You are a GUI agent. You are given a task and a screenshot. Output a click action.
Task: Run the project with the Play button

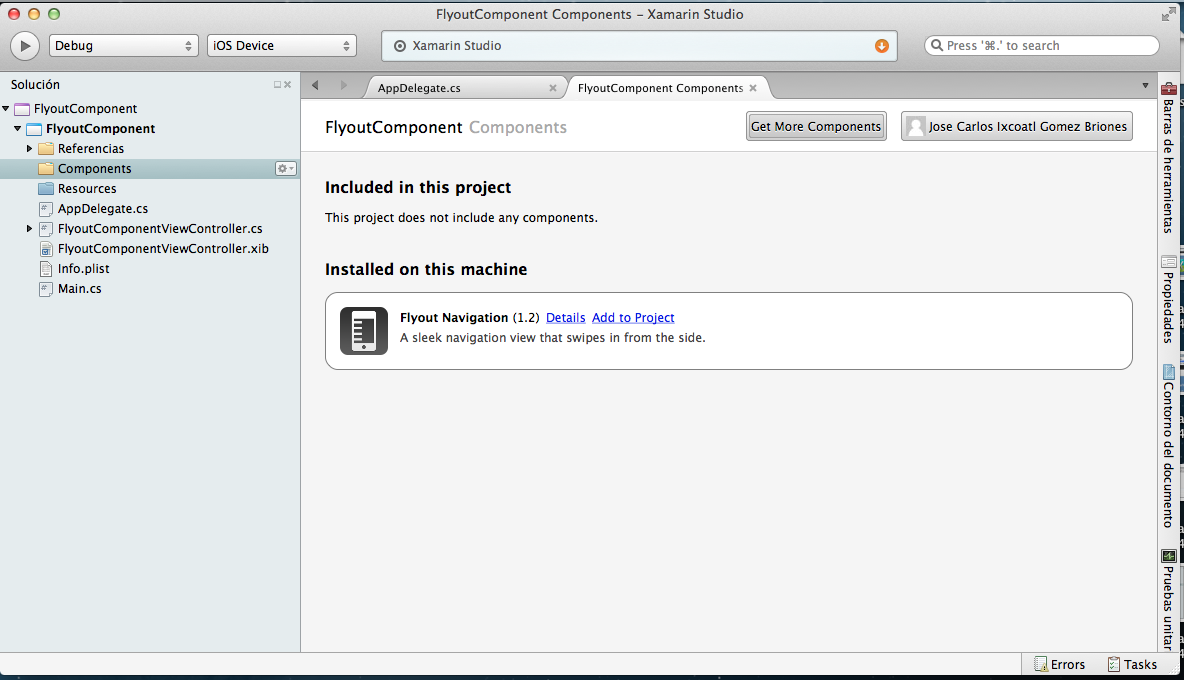[x=24, y=45]
